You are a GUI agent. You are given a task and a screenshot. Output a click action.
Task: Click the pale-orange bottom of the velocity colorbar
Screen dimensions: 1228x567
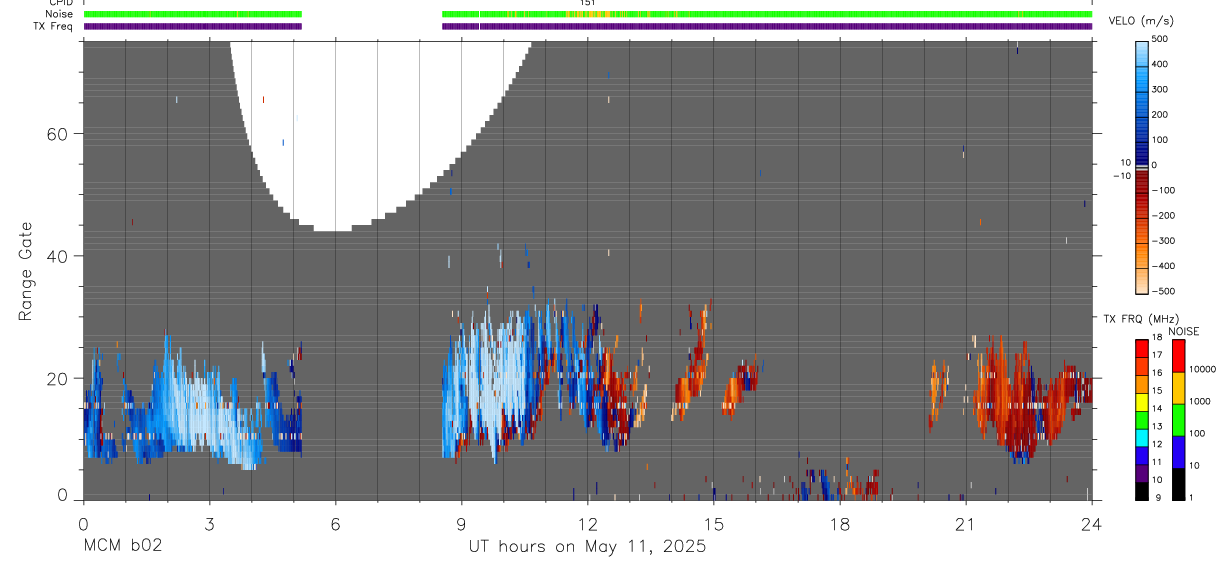(1143, 280)
